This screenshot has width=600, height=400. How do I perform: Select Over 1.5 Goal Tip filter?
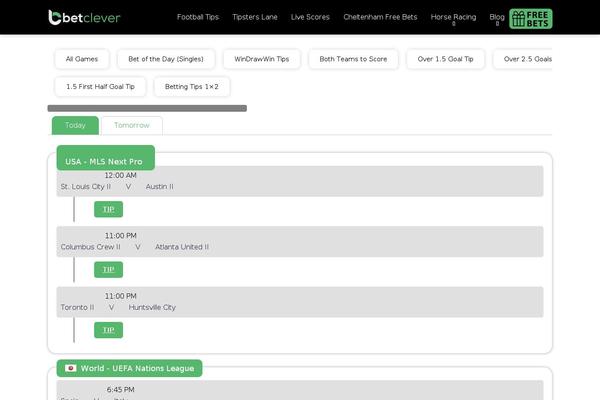445,59
